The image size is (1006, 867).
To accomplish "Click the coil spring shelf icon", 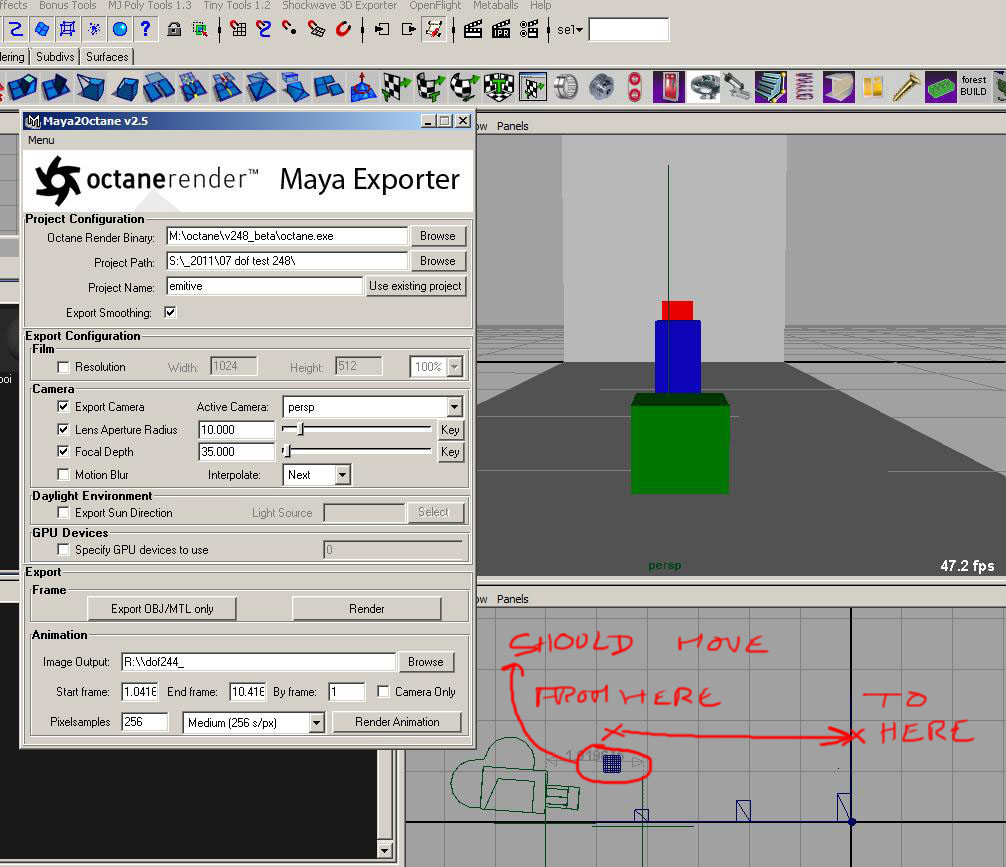I will tap(805, 87).
